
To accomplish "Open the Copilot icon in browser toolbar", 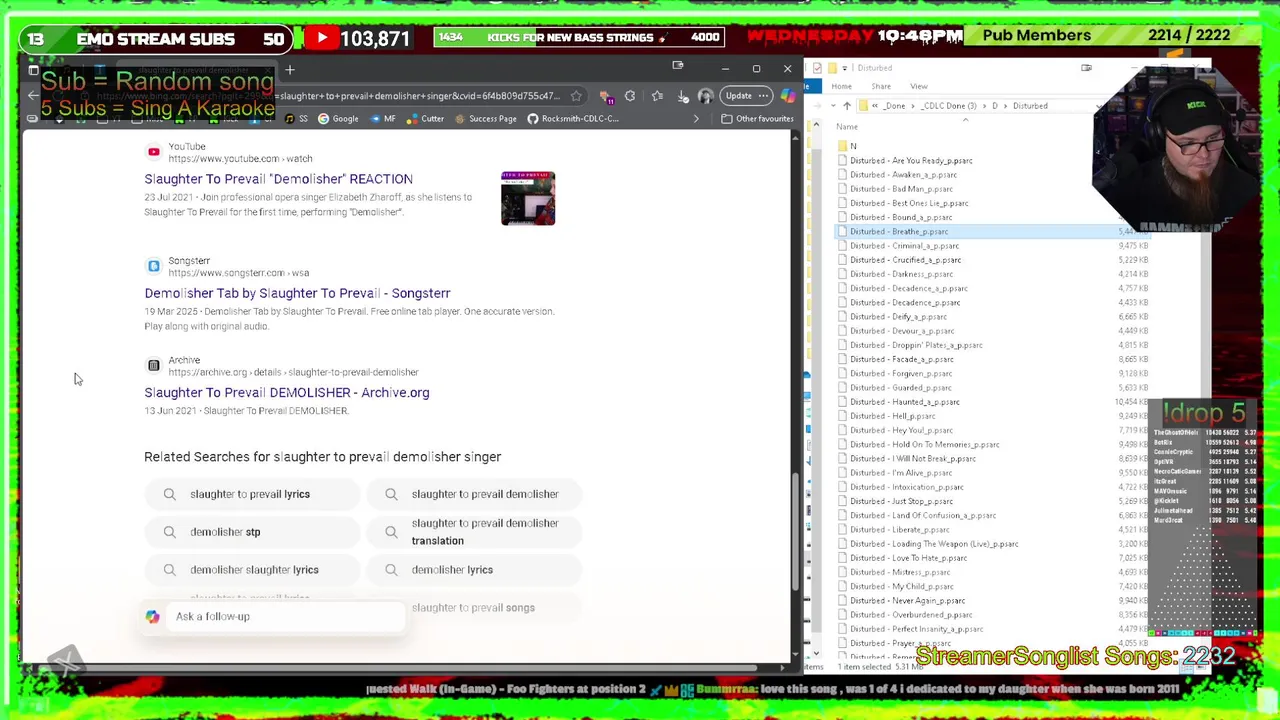I will click(789, 96).
